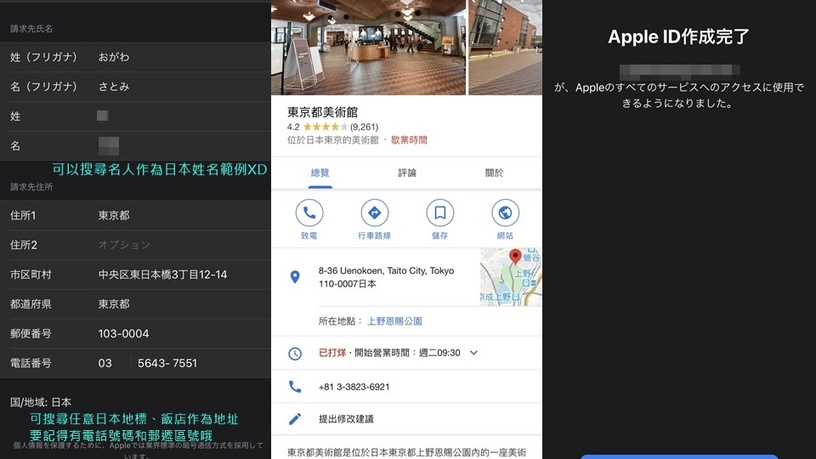
Task: Switch to the 評論 tab
Action: click(407, 173)
